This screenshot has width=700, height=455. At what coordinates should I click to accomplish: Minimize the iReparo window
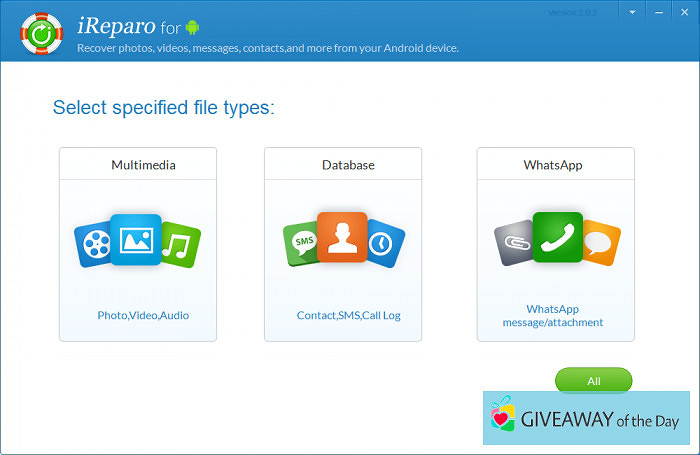click(x=657, y=14)
